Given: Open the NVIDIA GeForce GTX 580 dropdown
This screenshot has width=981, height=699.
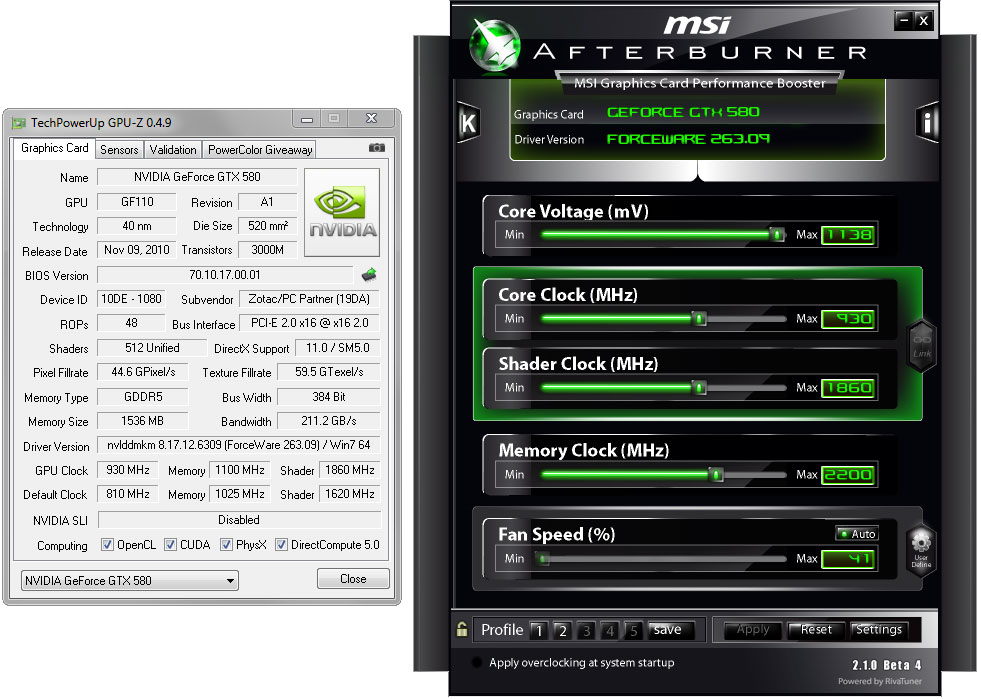Looking at the screenshot, I should [x=130, y=581].
